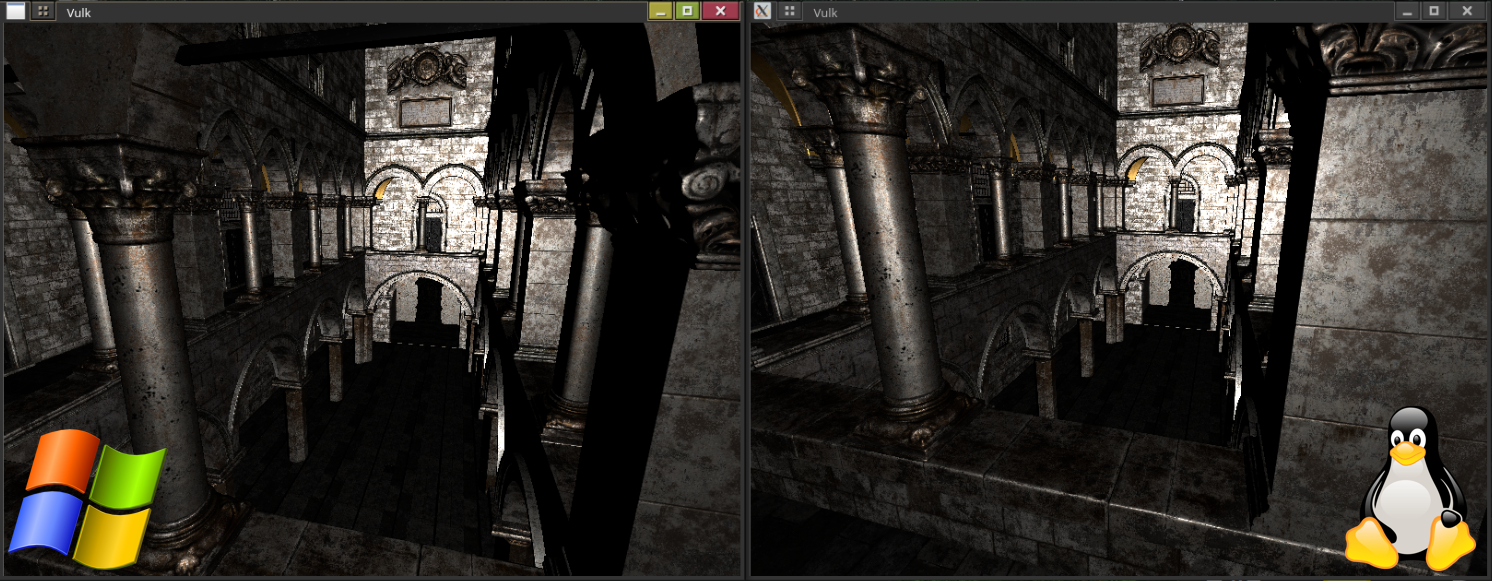
Task: Maximize the window using the green button
Action: tap(686, 11)
